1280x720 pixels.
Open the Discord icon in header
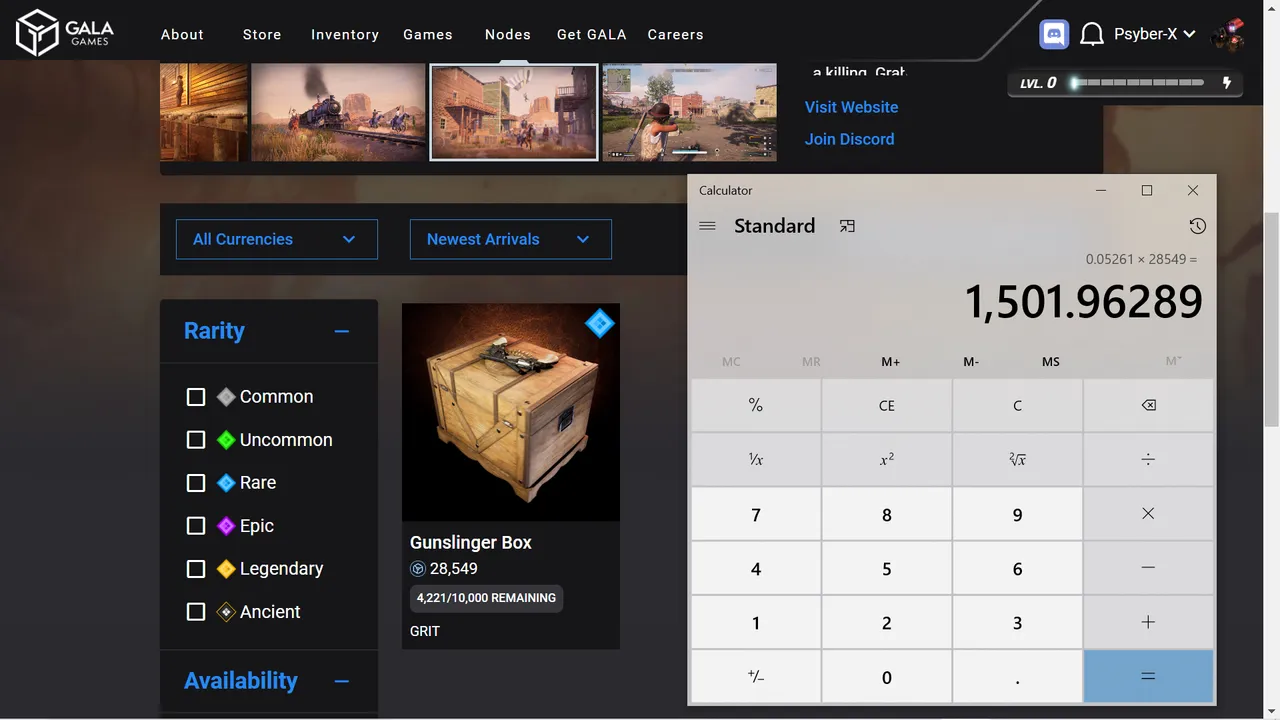click(x=1054, y=34)
